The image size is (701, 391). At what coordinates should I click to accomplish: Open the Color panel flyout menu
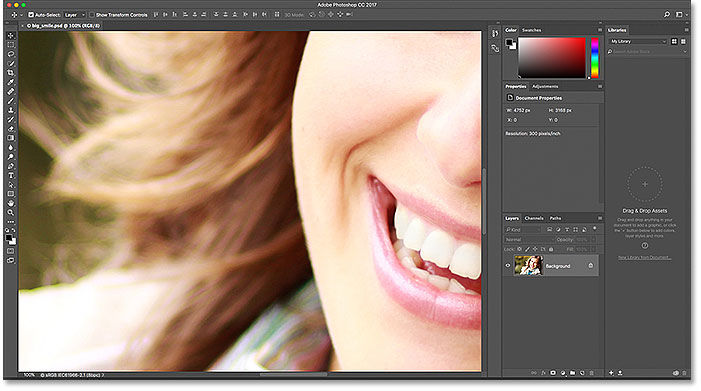point(600,30)
